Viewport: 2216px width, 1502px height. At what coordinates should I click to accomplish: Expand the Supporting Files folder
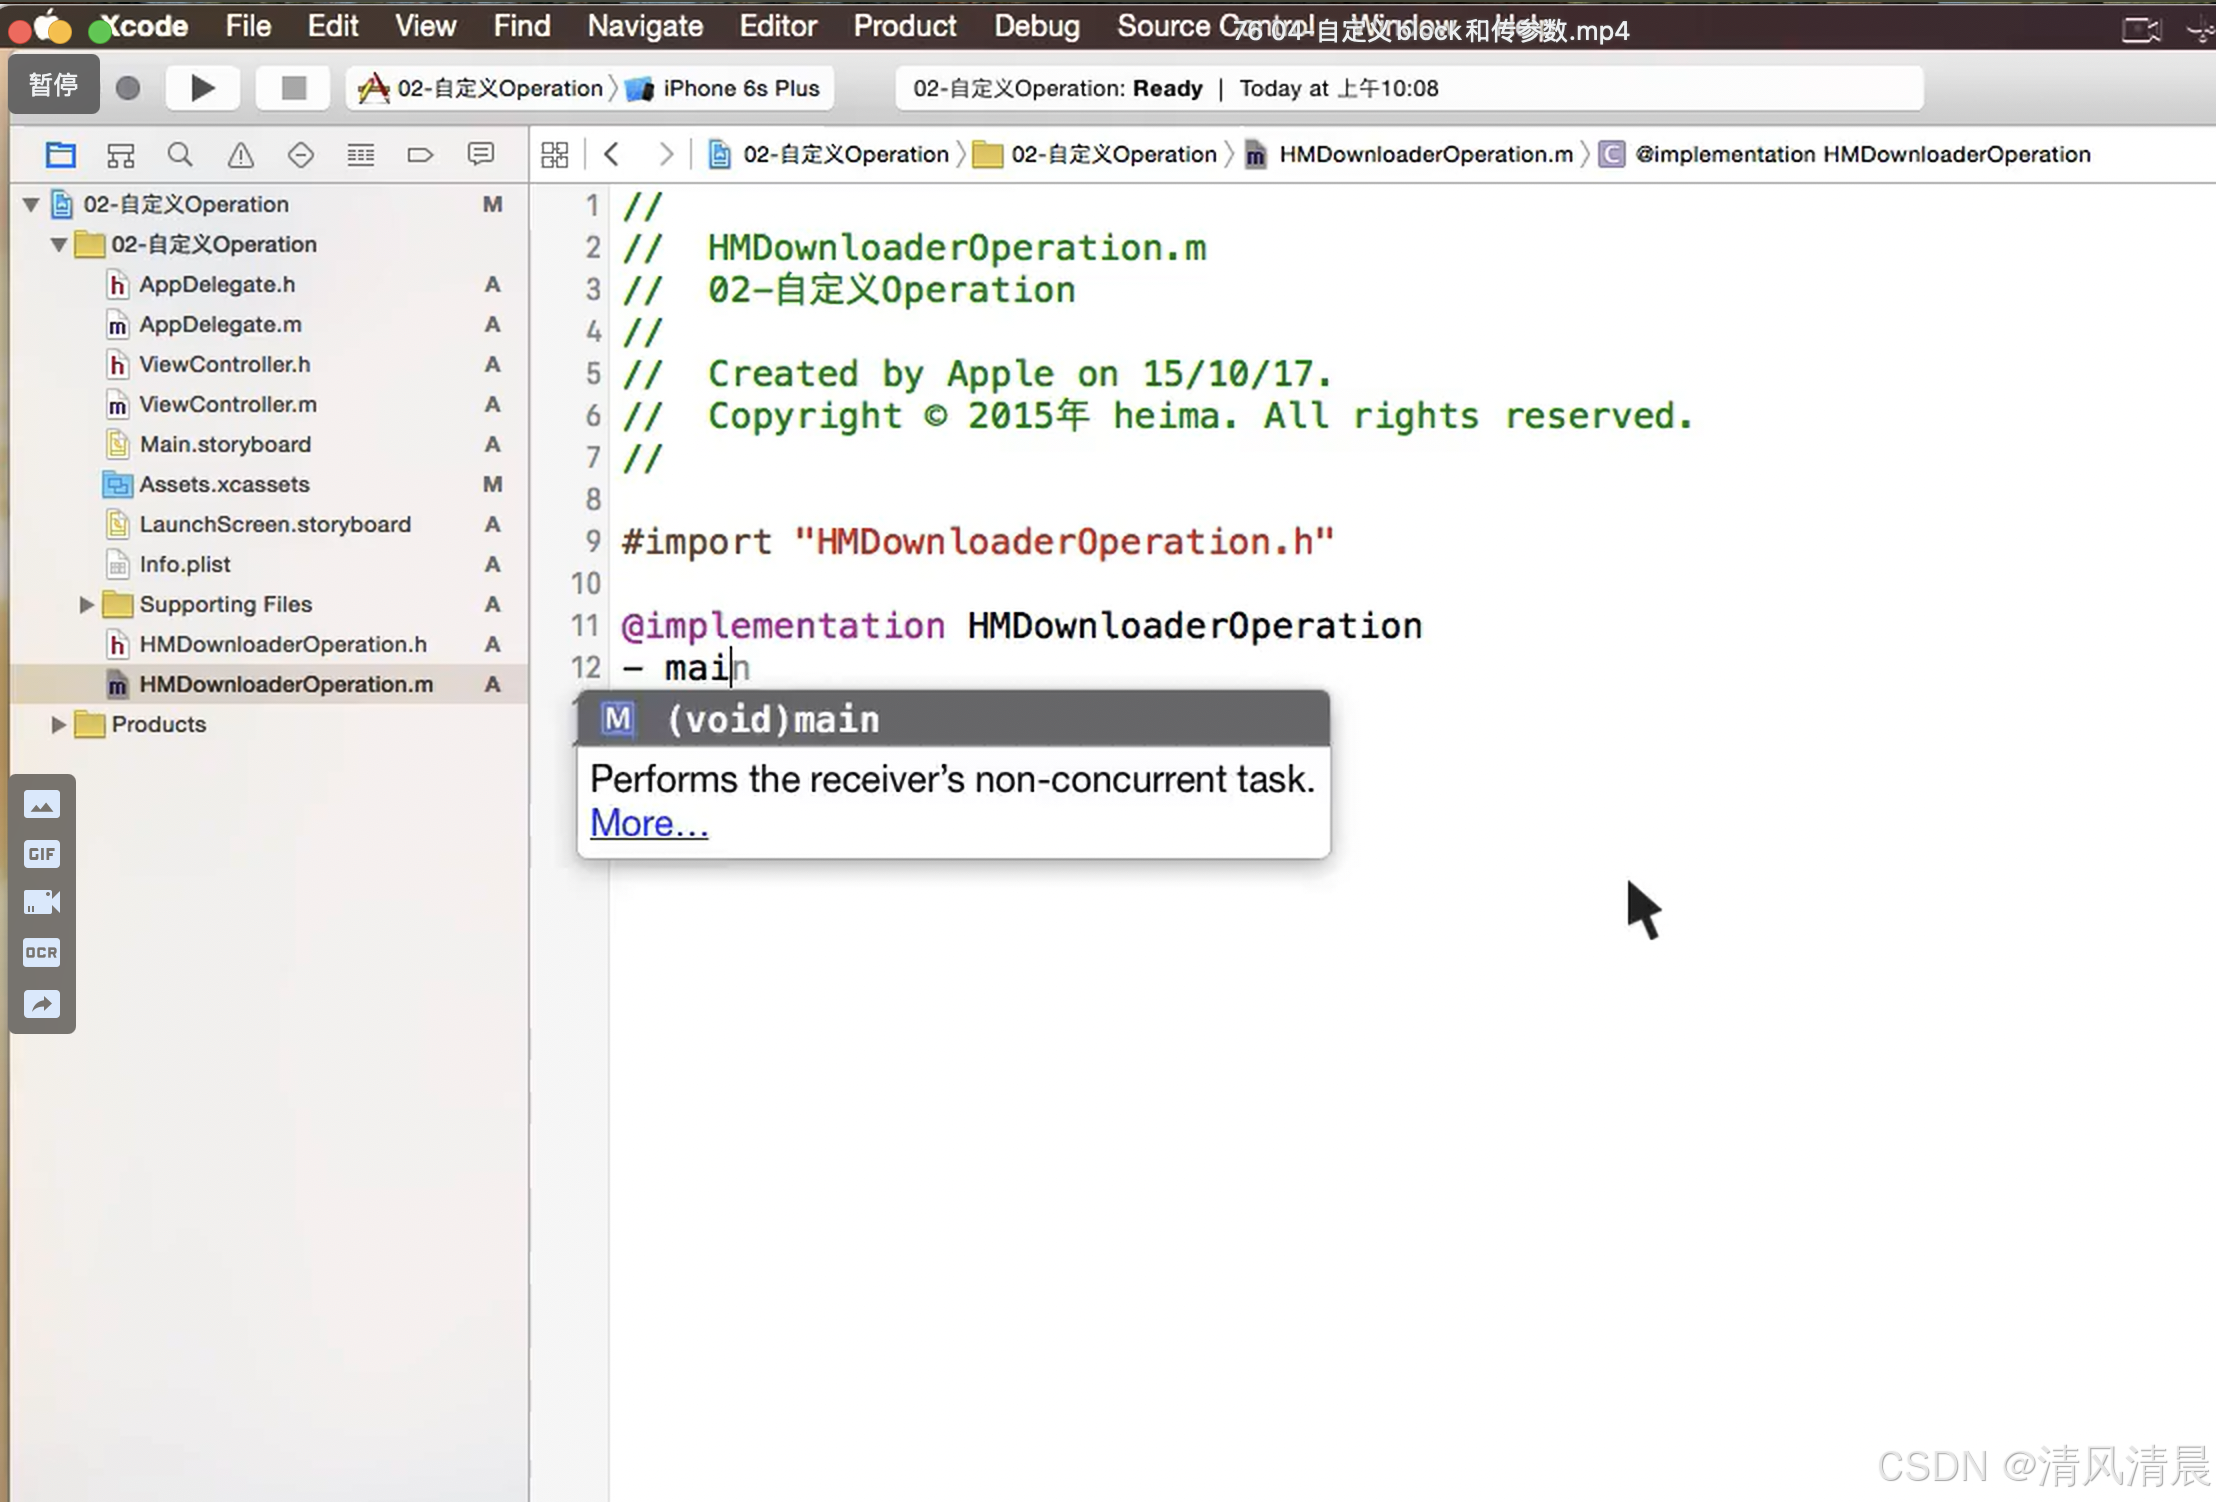(x=86, y=605)
